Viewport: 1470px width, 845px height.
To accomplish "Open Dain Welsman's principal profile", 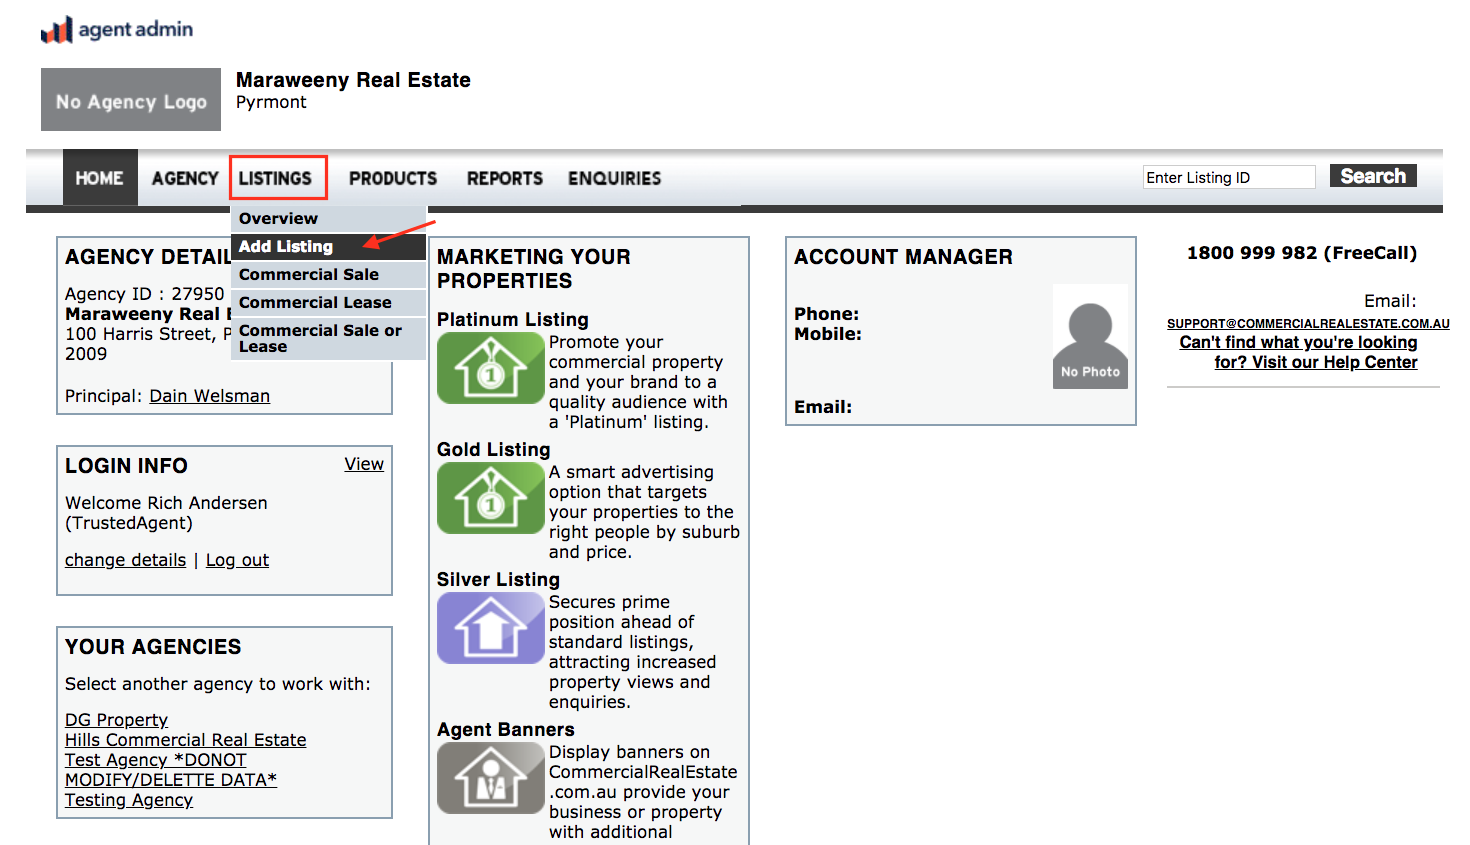I will [x=209, y=395].
